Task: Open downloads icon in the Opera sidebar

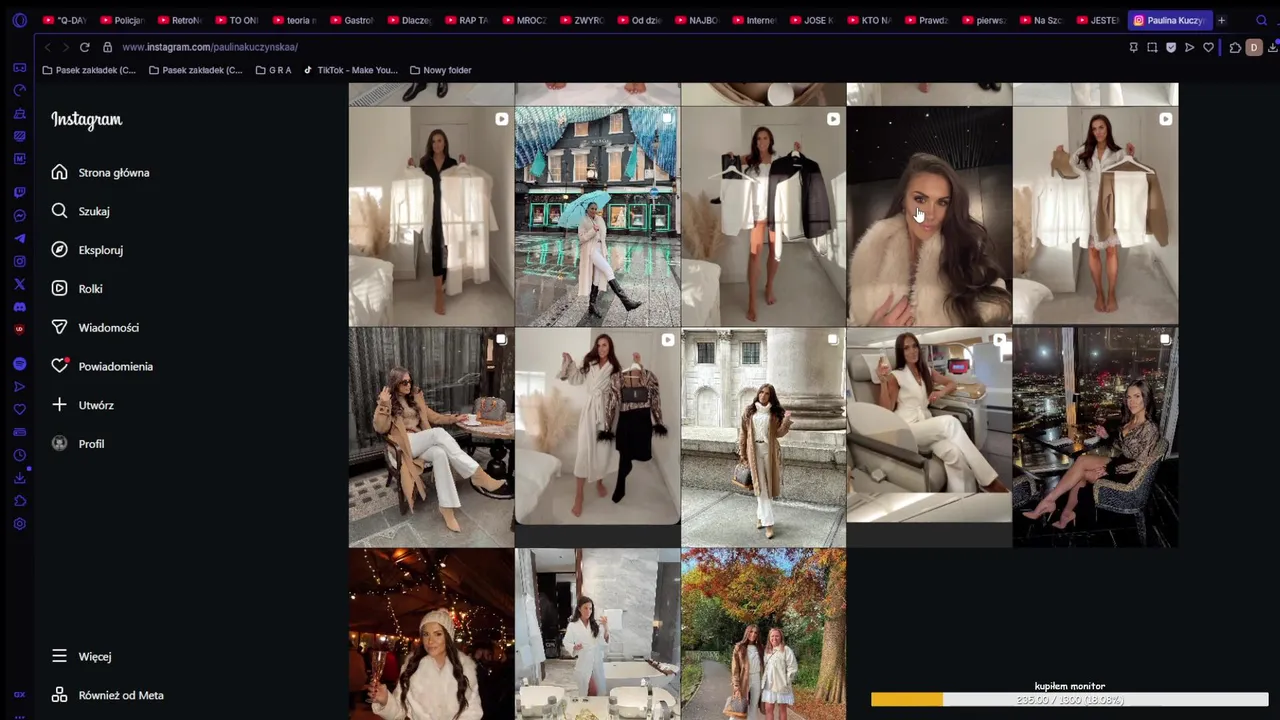Action: point(19,478)
